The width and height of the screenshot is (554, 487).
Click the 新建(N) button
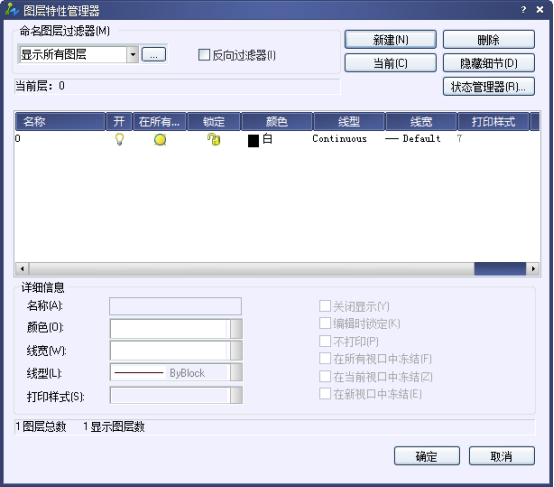click(390, 39)
